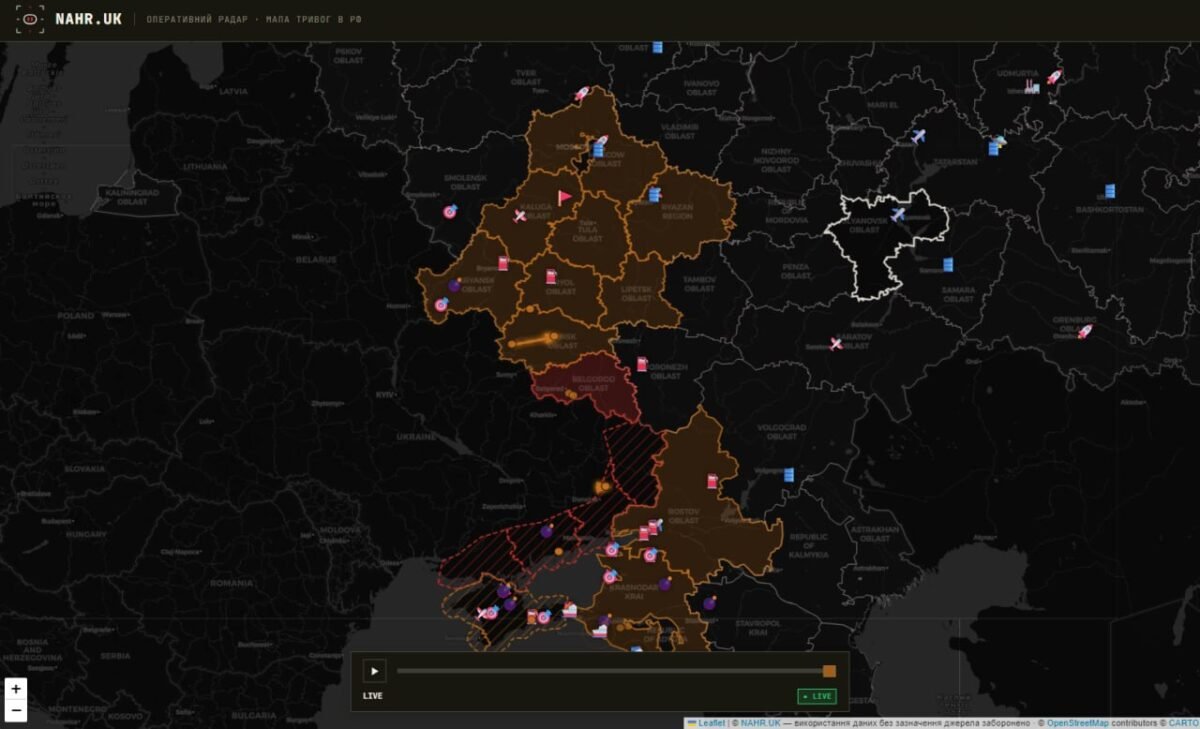Click the NAHR.UK radar logo icon
Screen dimensions: 1200x729
pos(30,19)
